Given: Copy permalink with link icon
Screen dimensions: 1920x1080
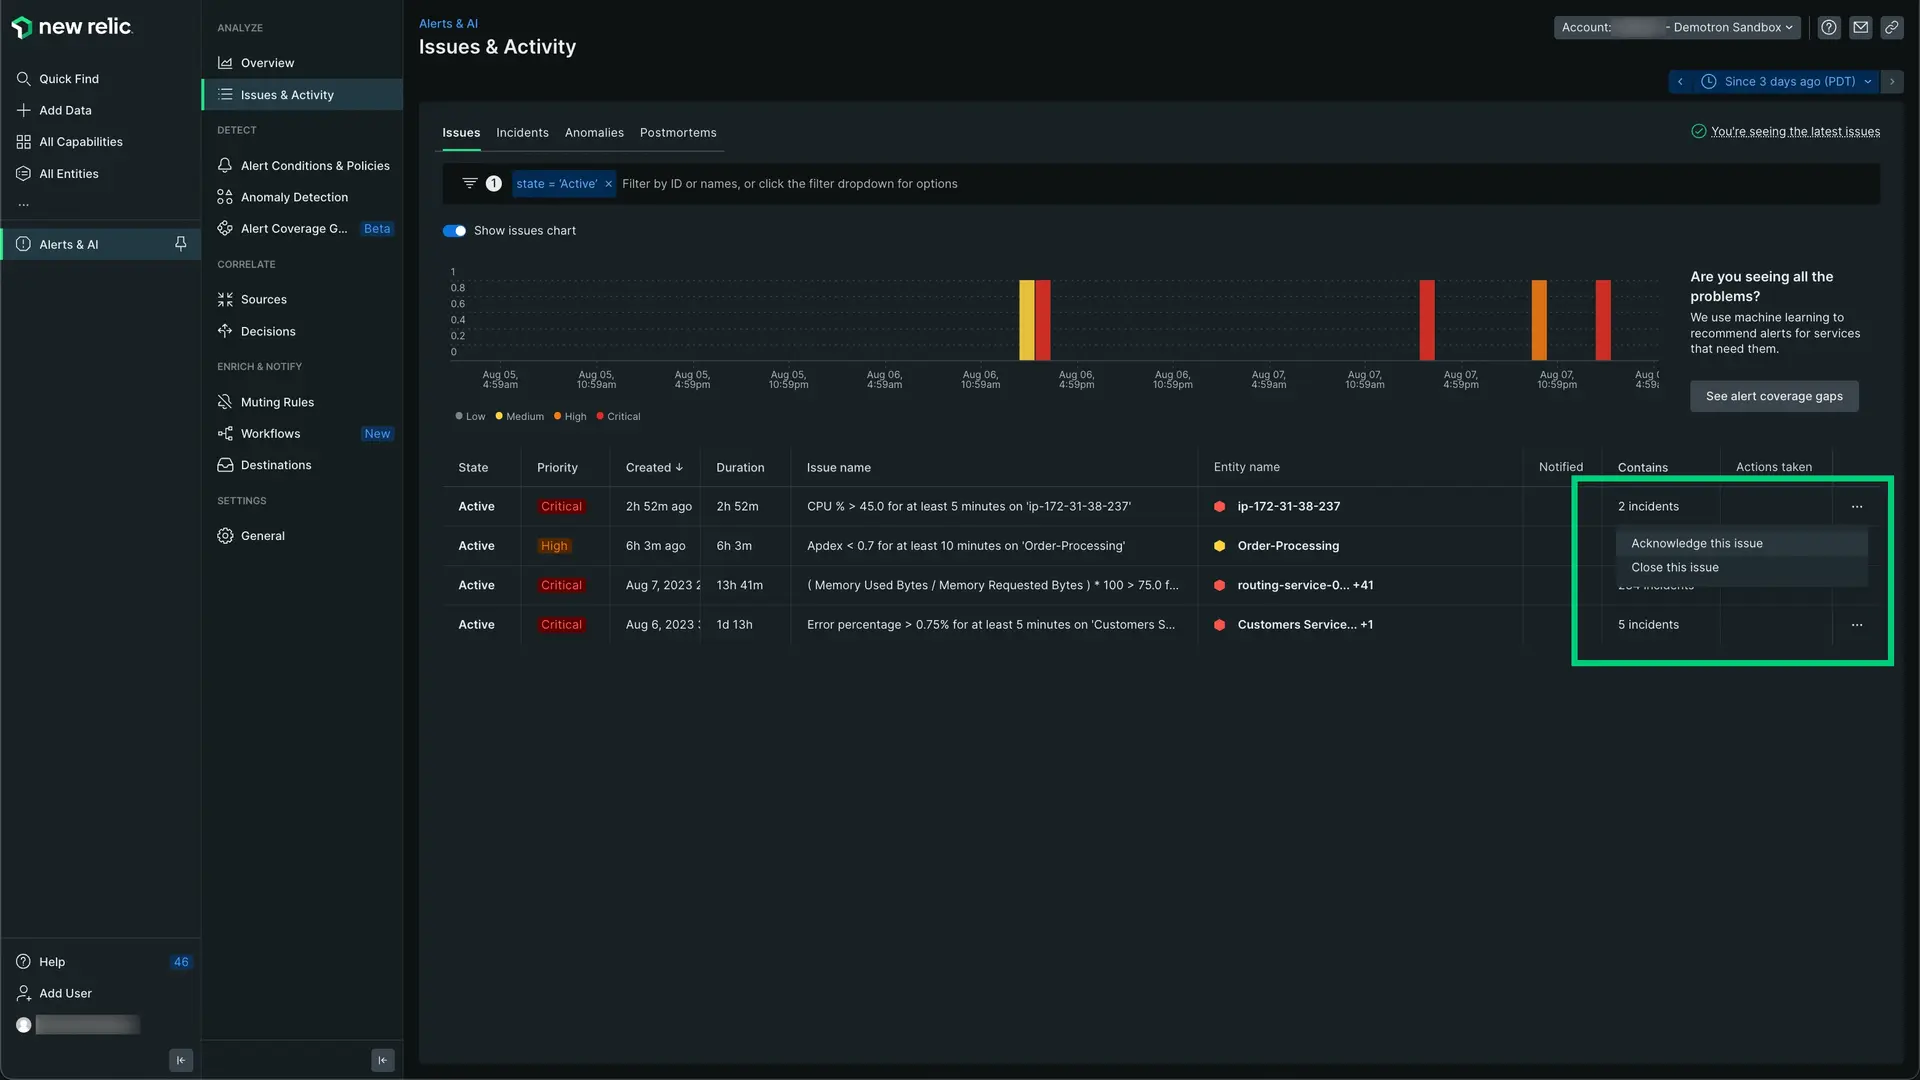Looking at the screenshot, I should [x=1892, y=28].
